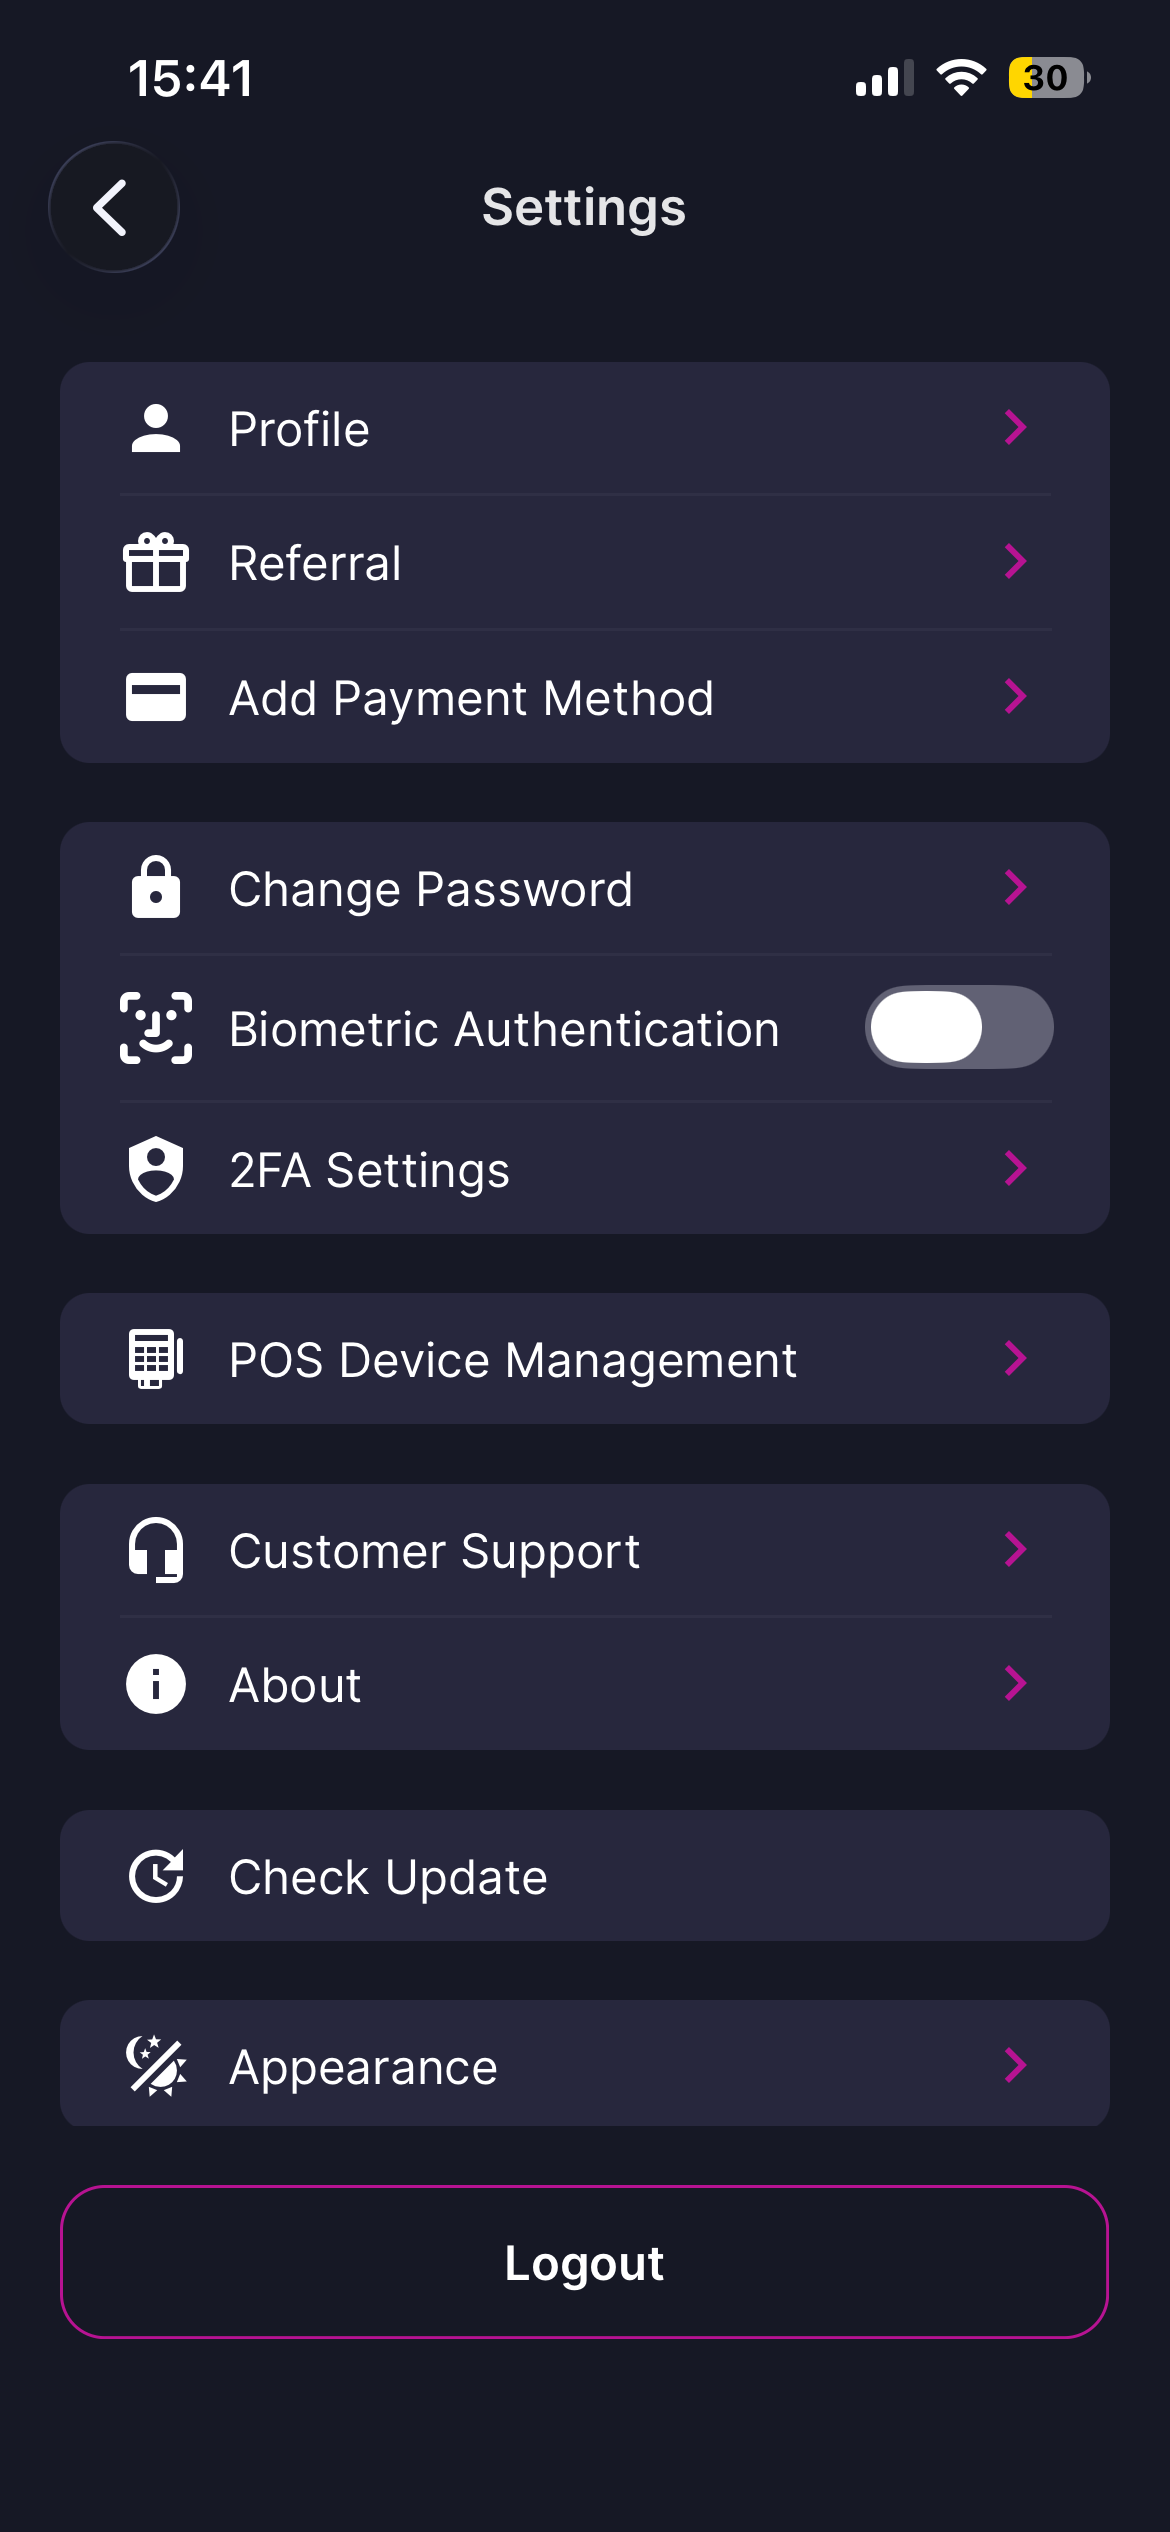Tap the 2FA shield icon

pyautogui.click(x=156, y=1168)
